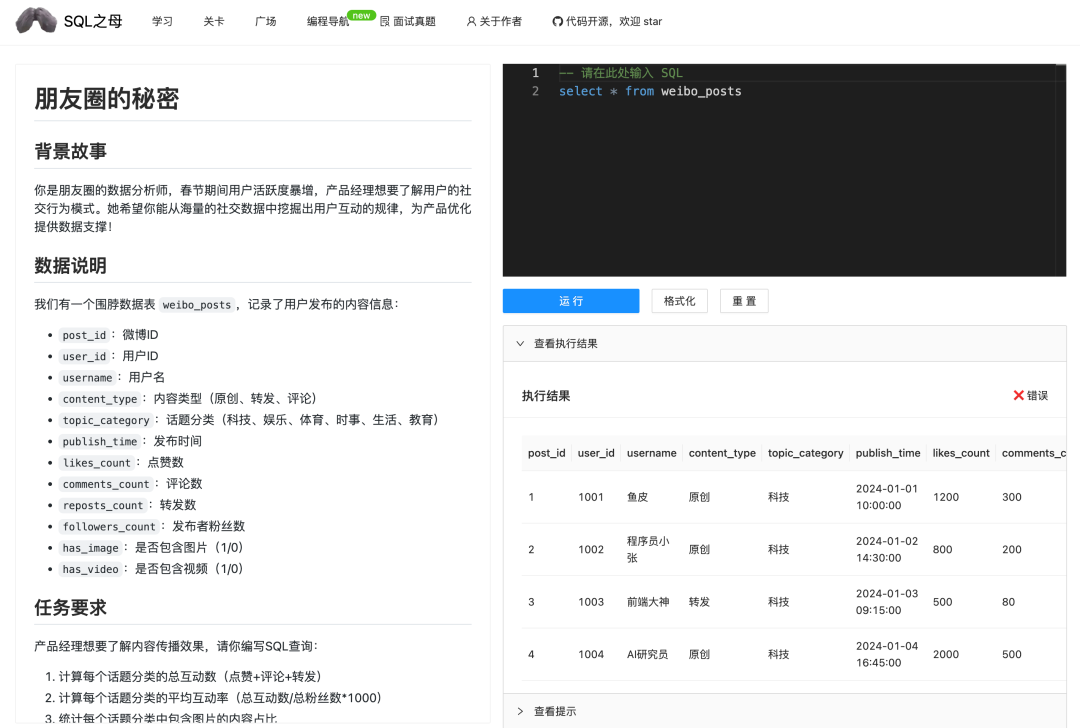Open the 广场 page
Screen dimensions: 1080x728
click(265, 20)
